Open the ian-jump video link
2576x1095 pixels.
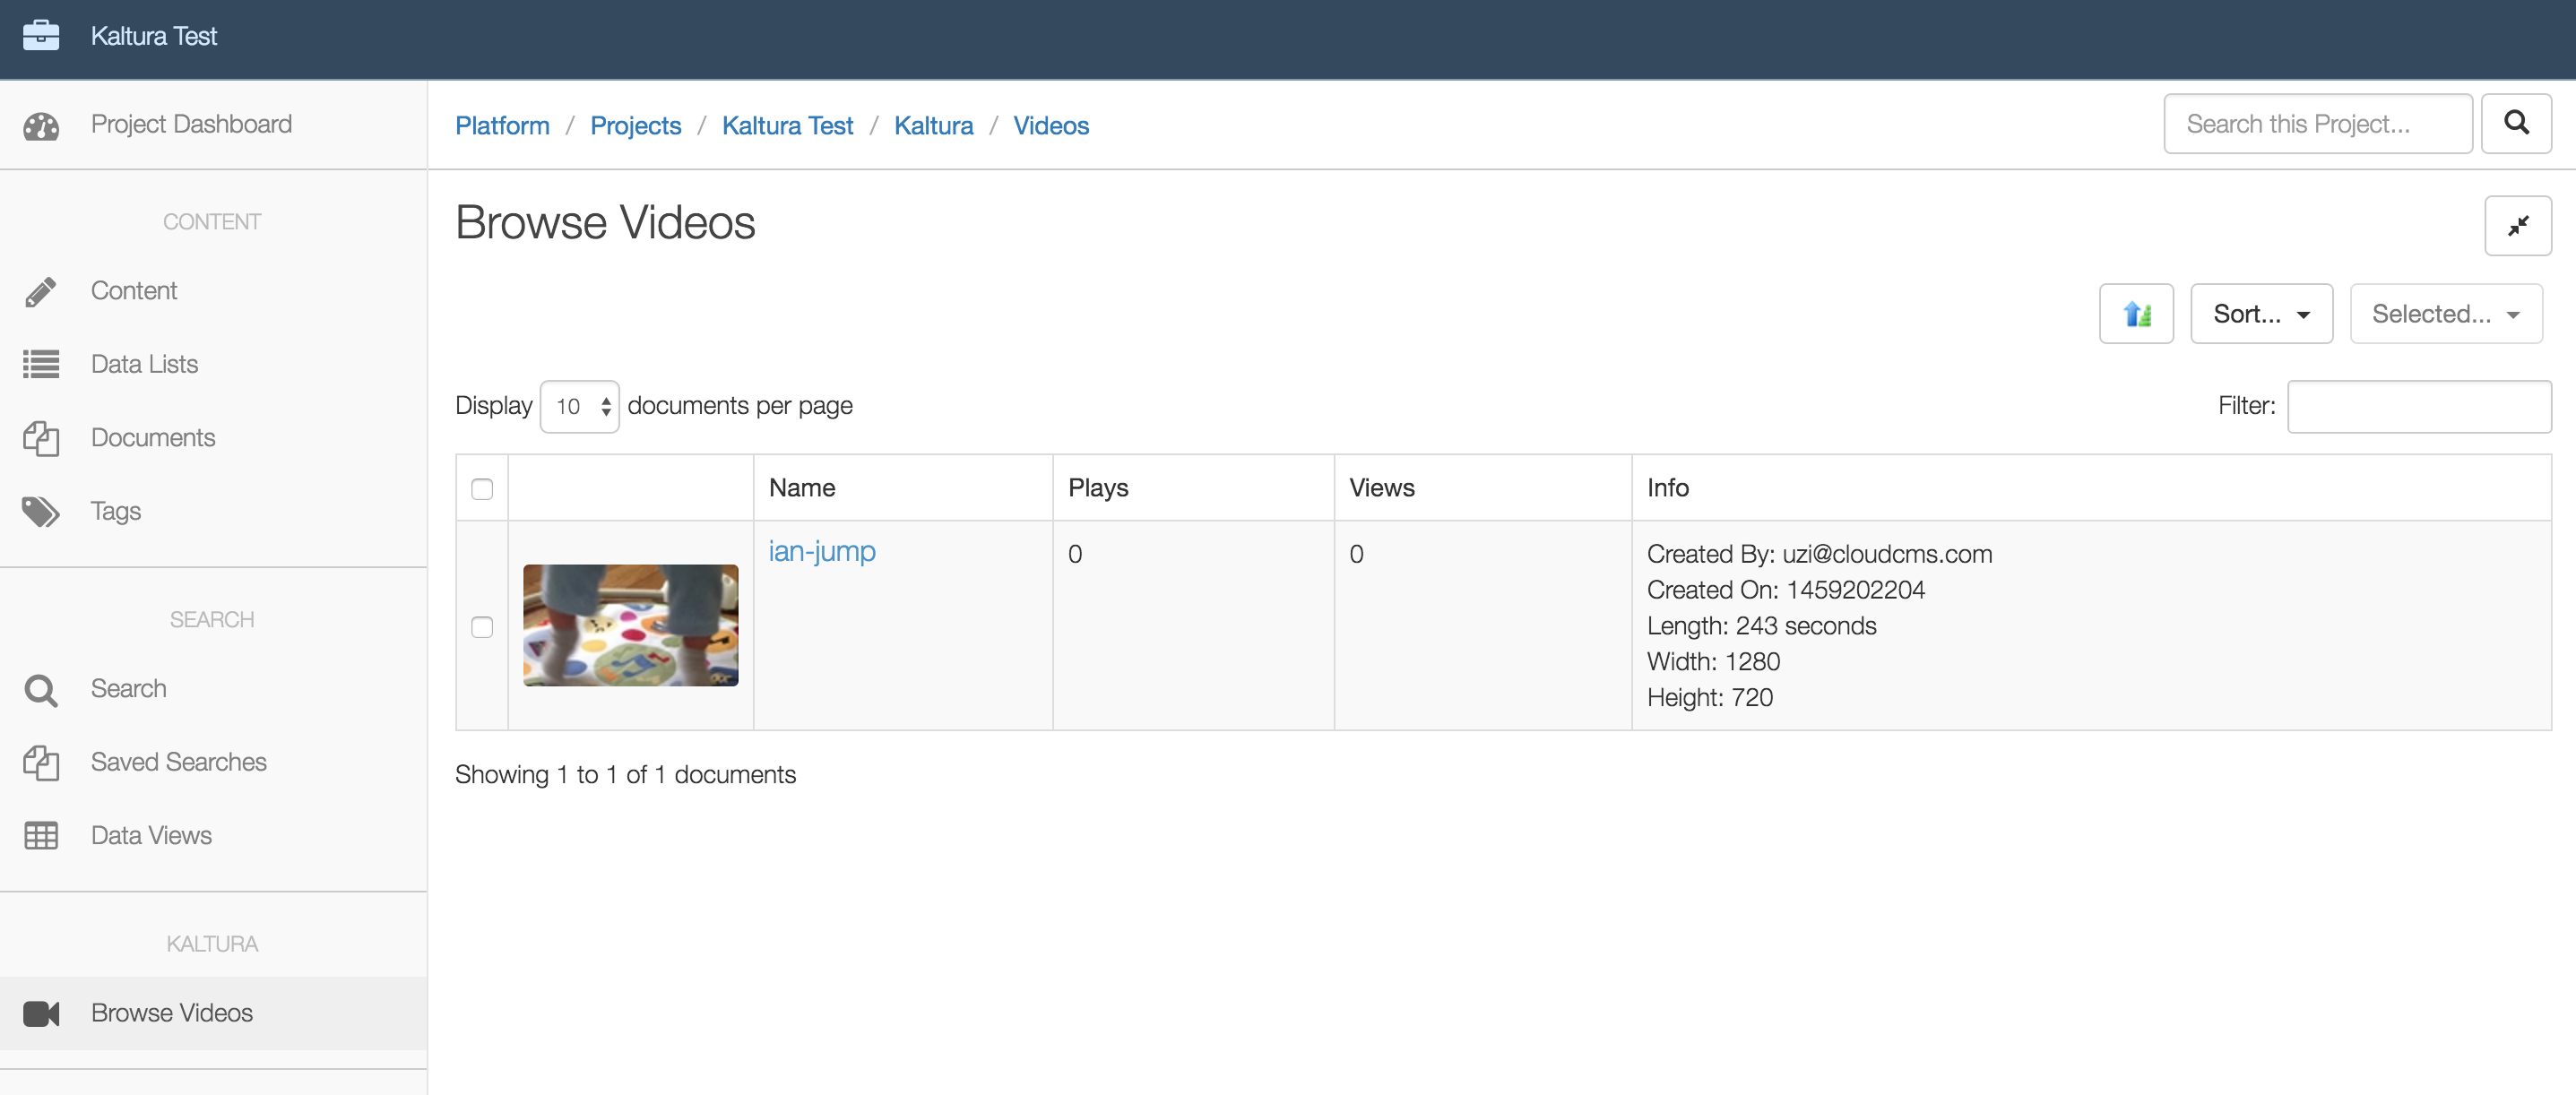821,552
